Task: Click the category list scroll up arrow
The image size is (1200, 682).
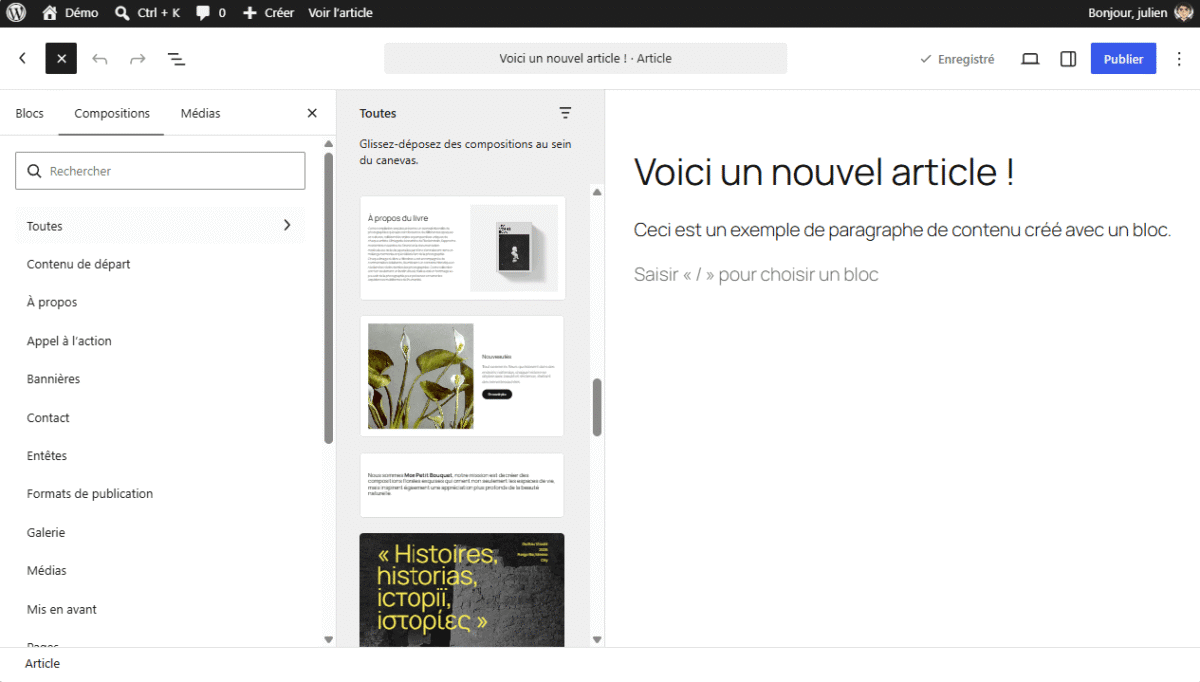Action: [328, 145]
